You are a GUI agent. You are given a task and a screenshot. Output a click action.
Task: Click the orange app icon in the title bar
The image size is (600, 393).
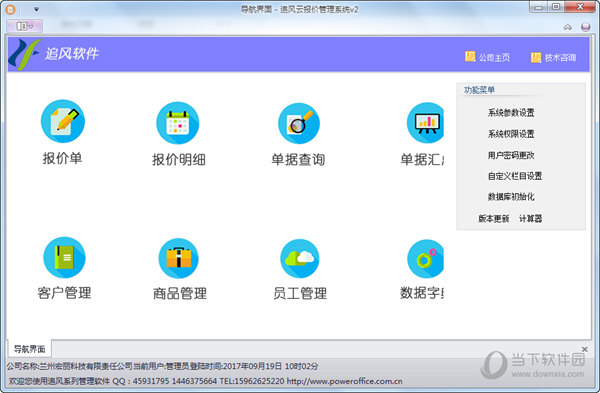pyautogui.click(x=10, y=9)
